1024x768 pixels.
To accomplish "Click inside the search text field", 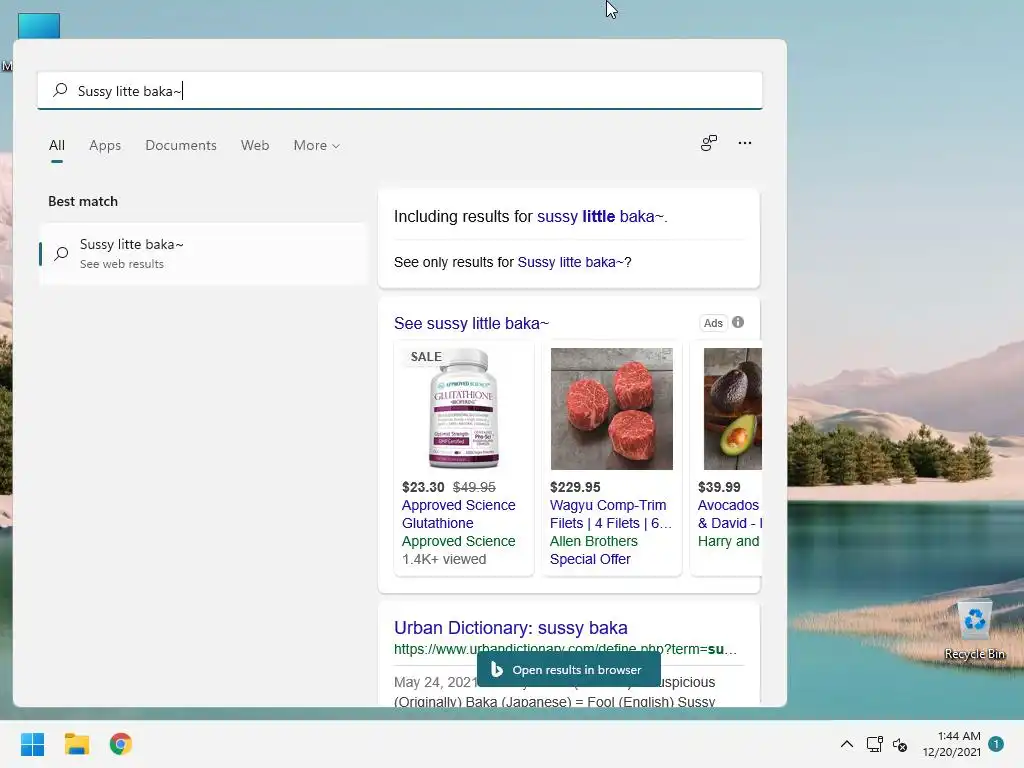I will (x=400, y=90).
